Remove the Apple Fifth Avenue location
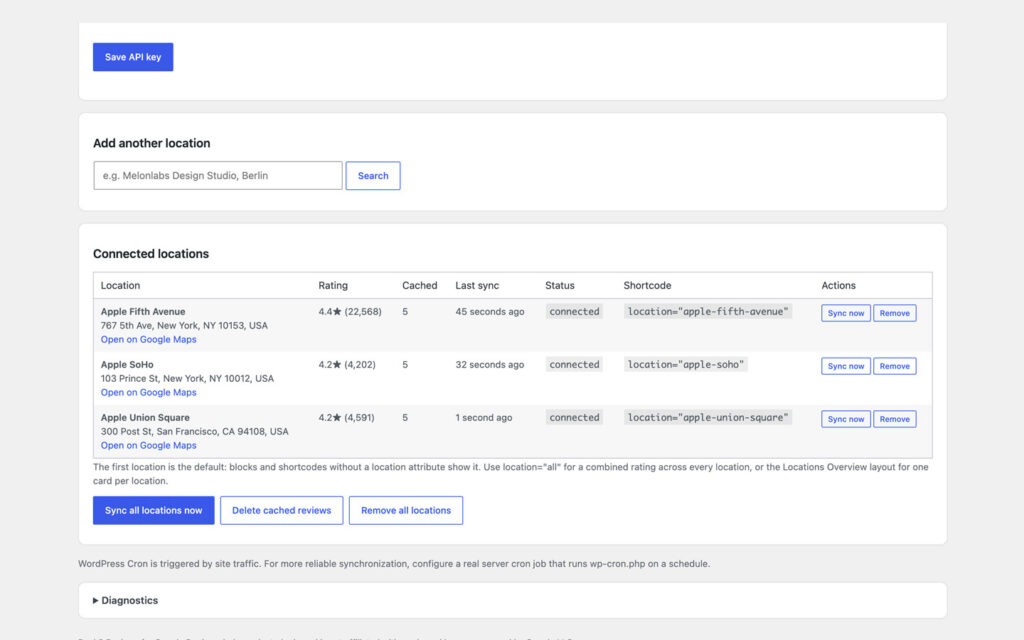 [x=895, y=313]
